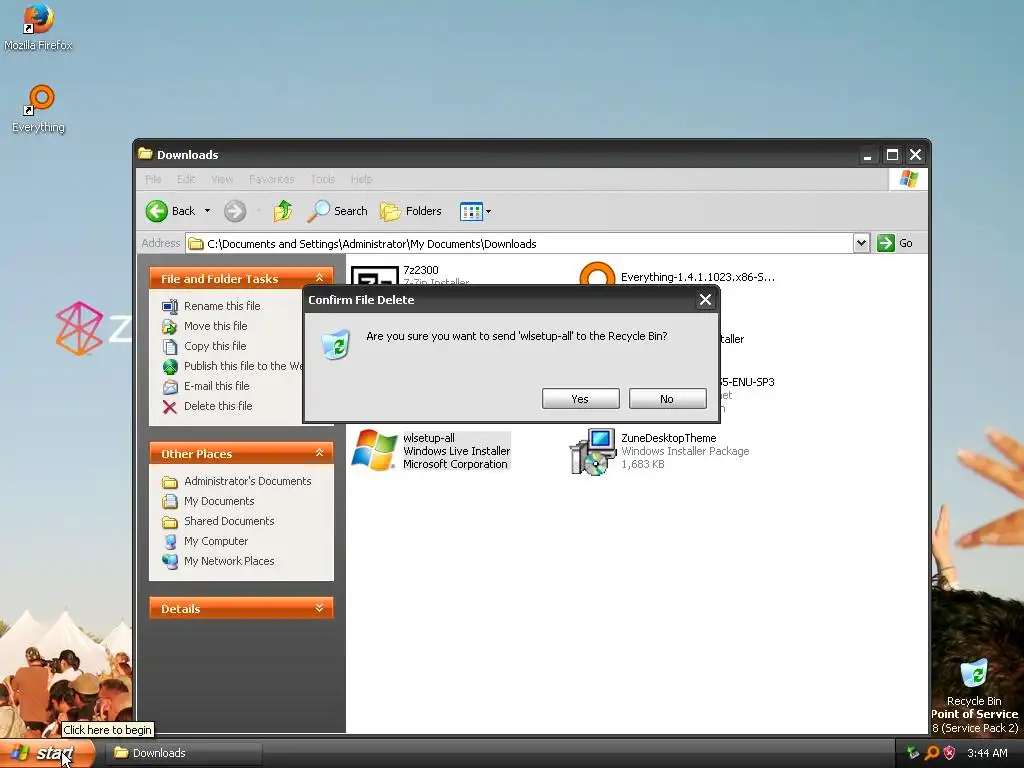Choose Move this file
This screenshot has height=768, width=1024.
coord(216,326)
